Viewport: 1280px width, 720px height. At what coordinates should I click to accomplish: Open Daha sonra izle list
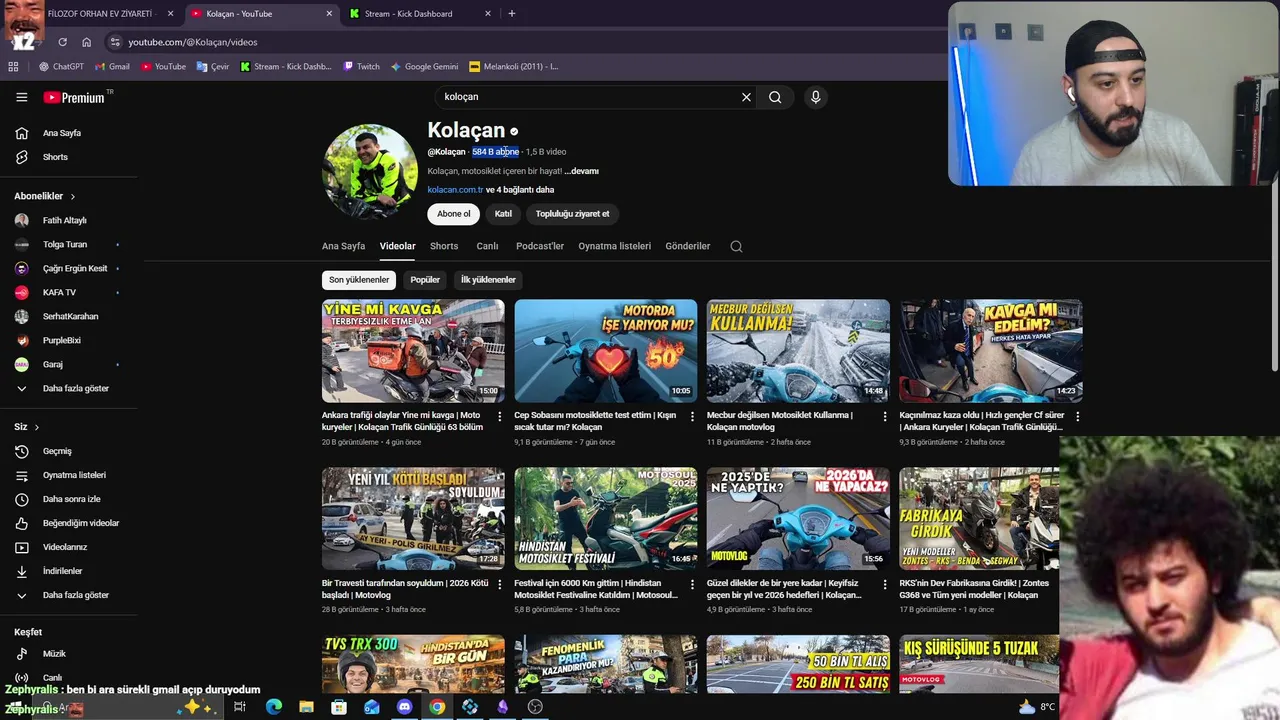(69, 499)
